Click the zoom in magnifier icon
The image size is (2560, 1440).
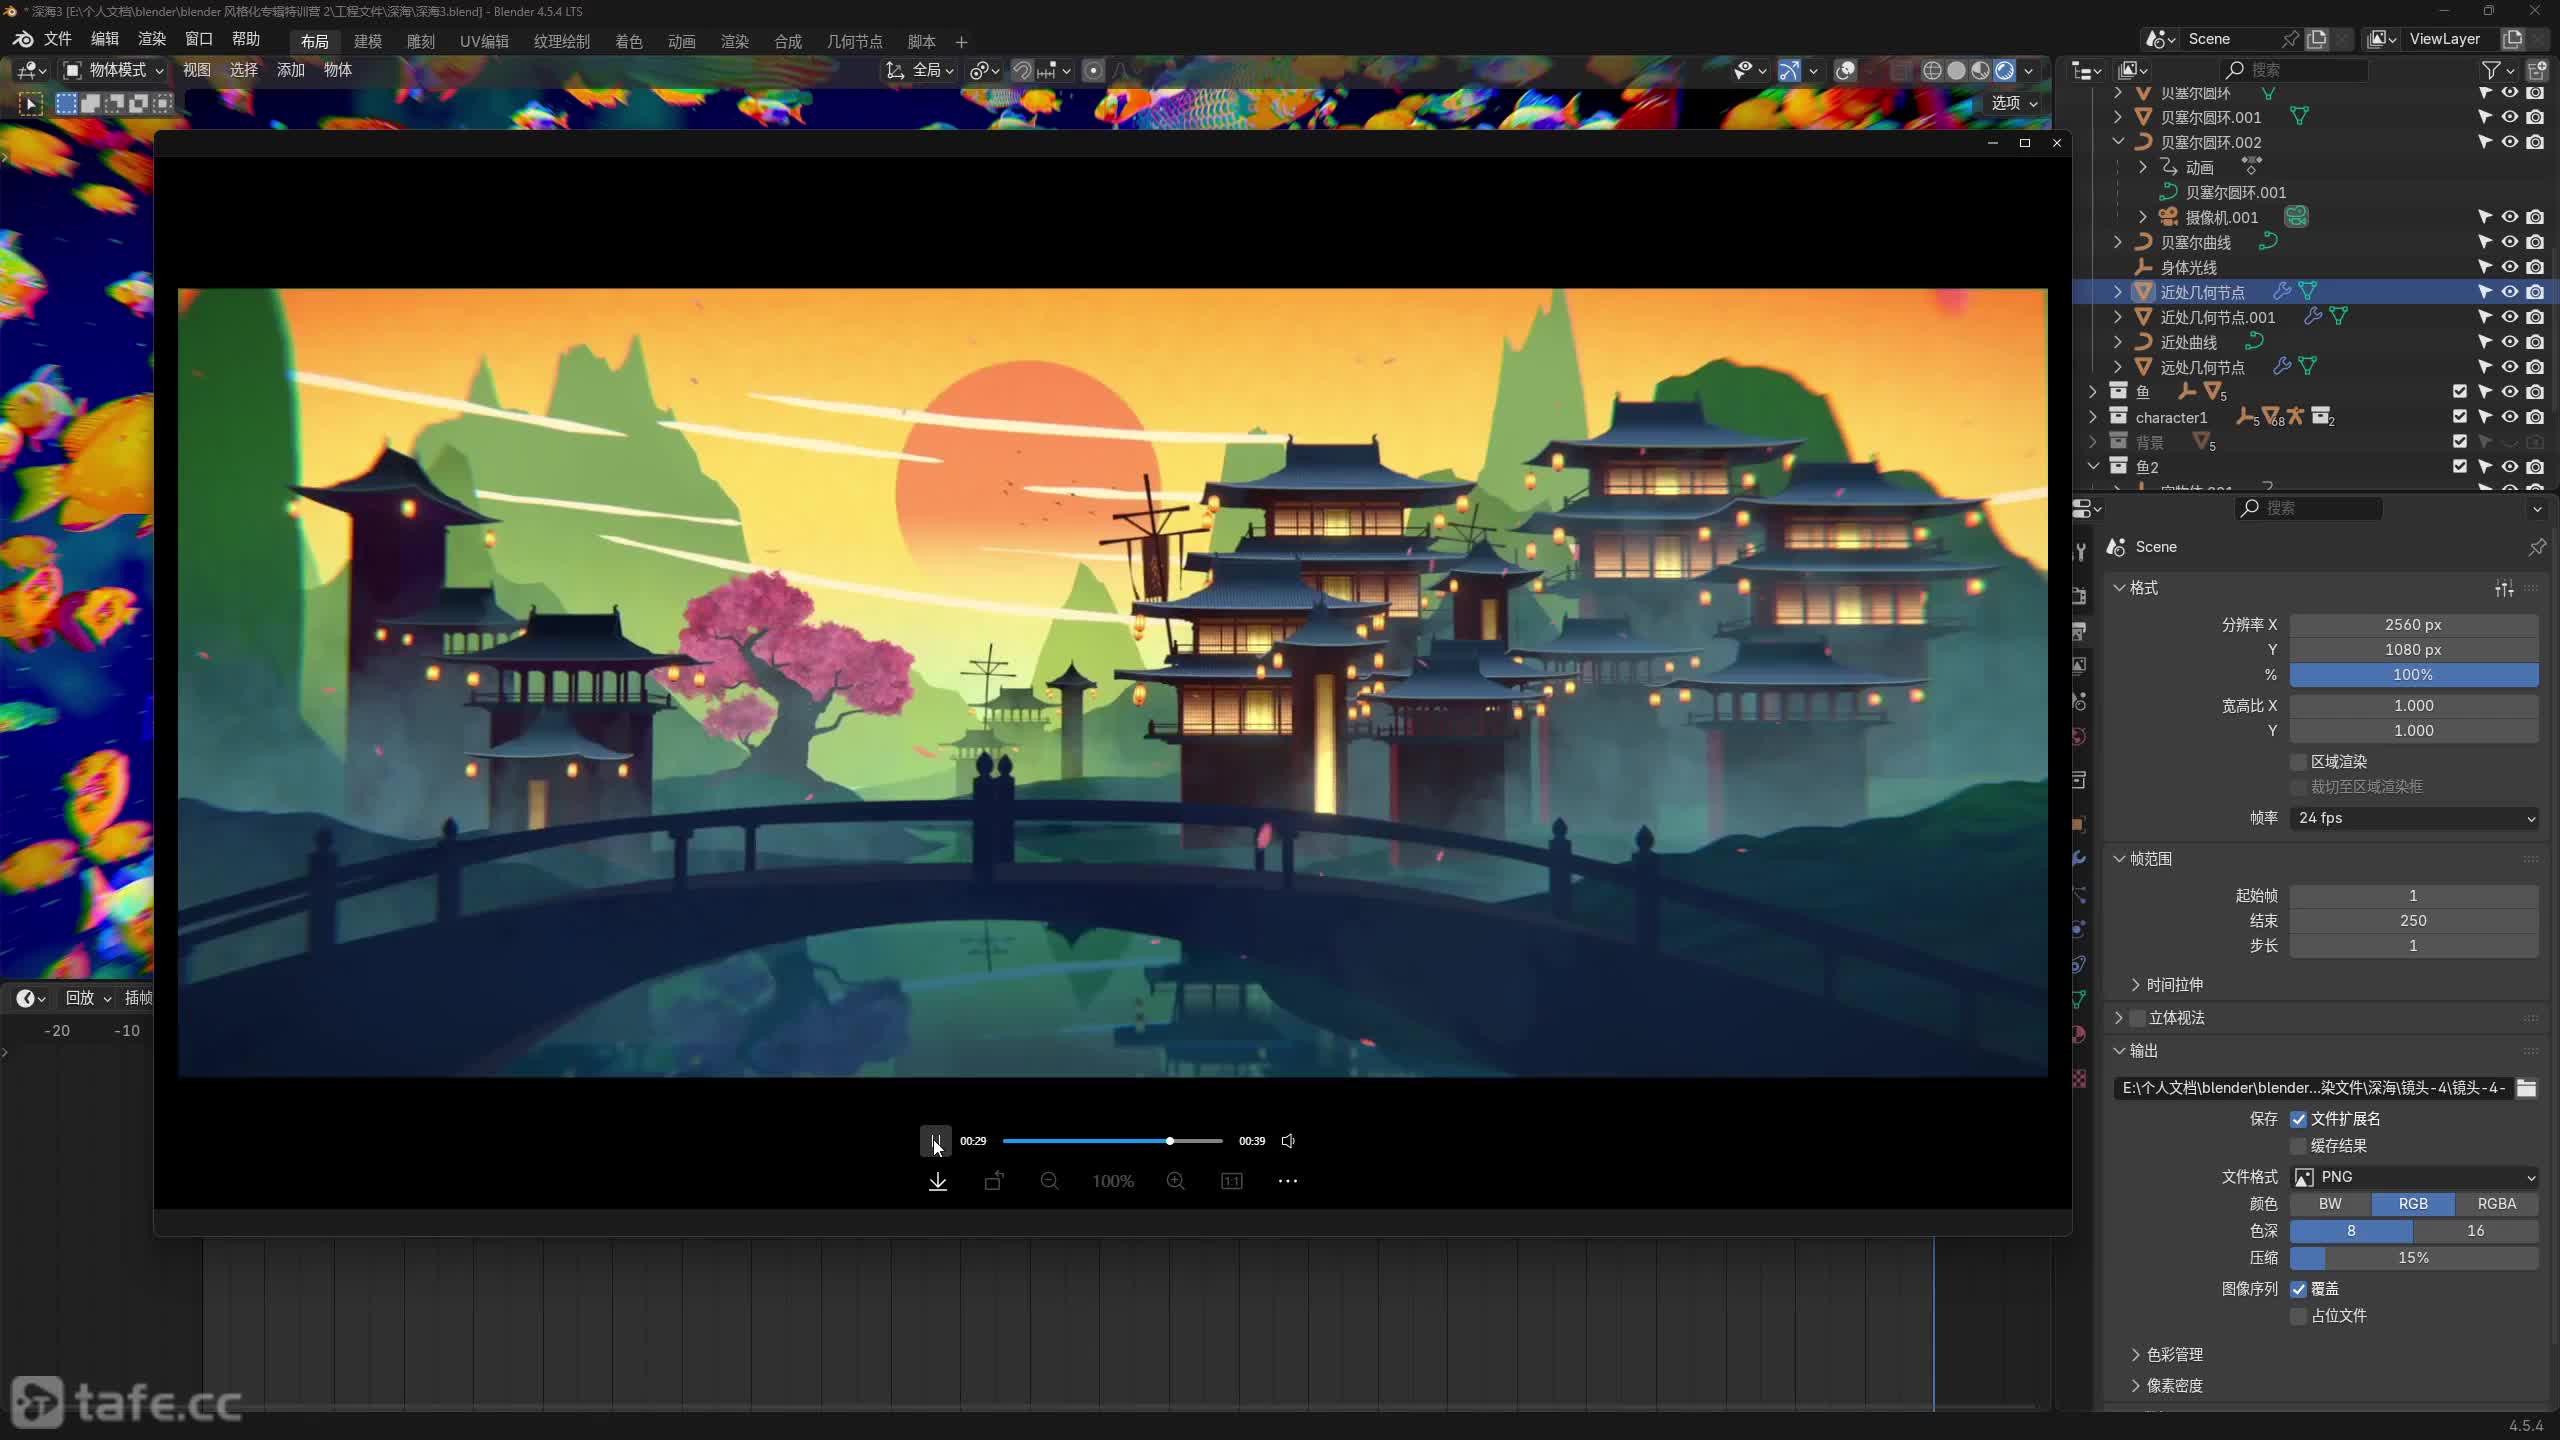[x=1175, y=1181]
